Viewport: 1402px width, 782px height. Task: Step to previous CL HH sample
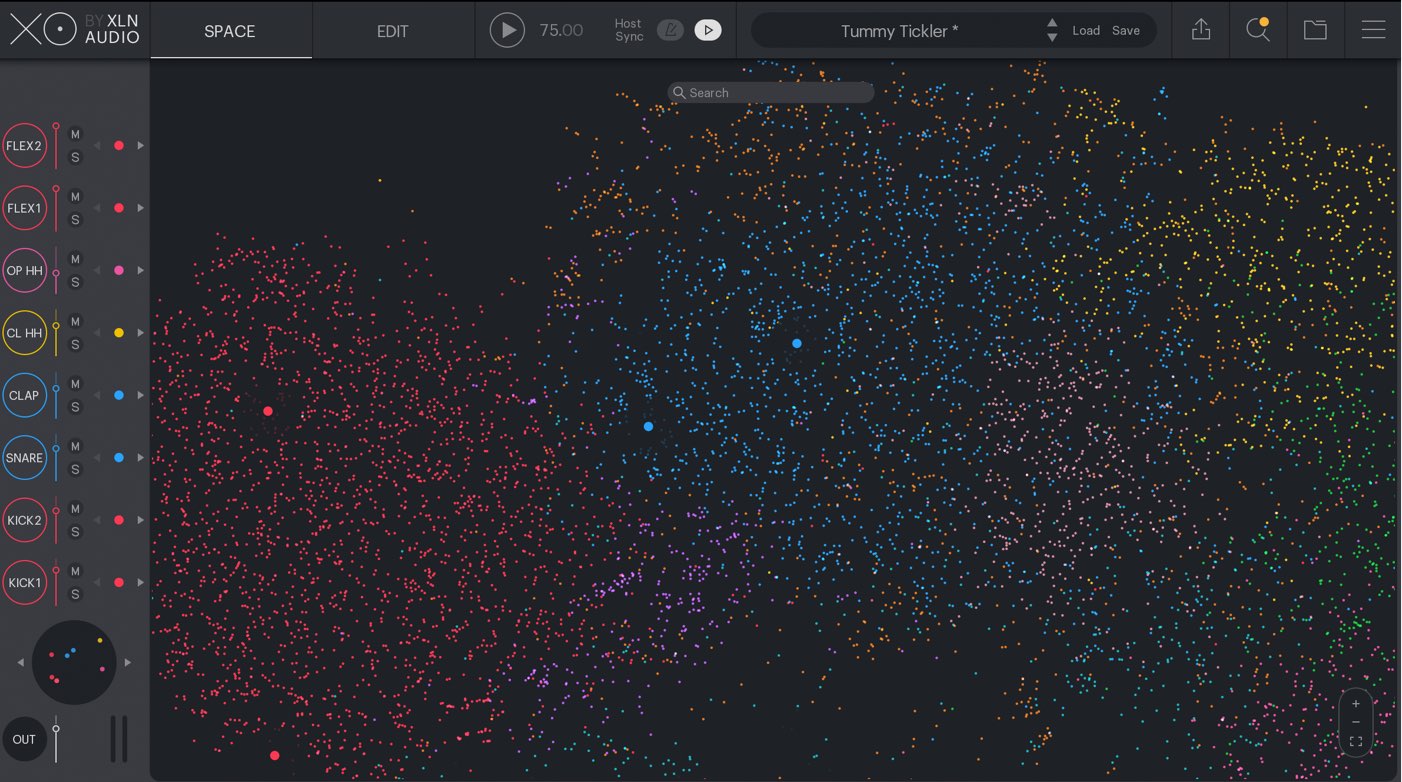[97, 333]
